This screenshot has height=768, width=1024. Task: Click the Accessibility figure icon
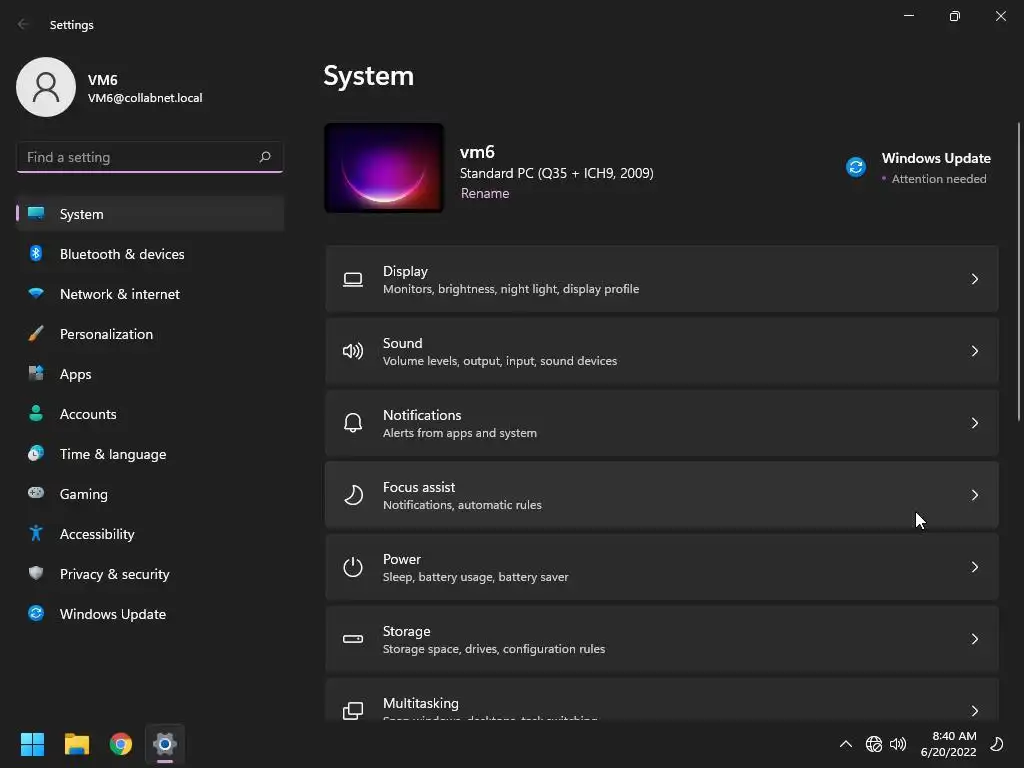click(x=36, y=534)
